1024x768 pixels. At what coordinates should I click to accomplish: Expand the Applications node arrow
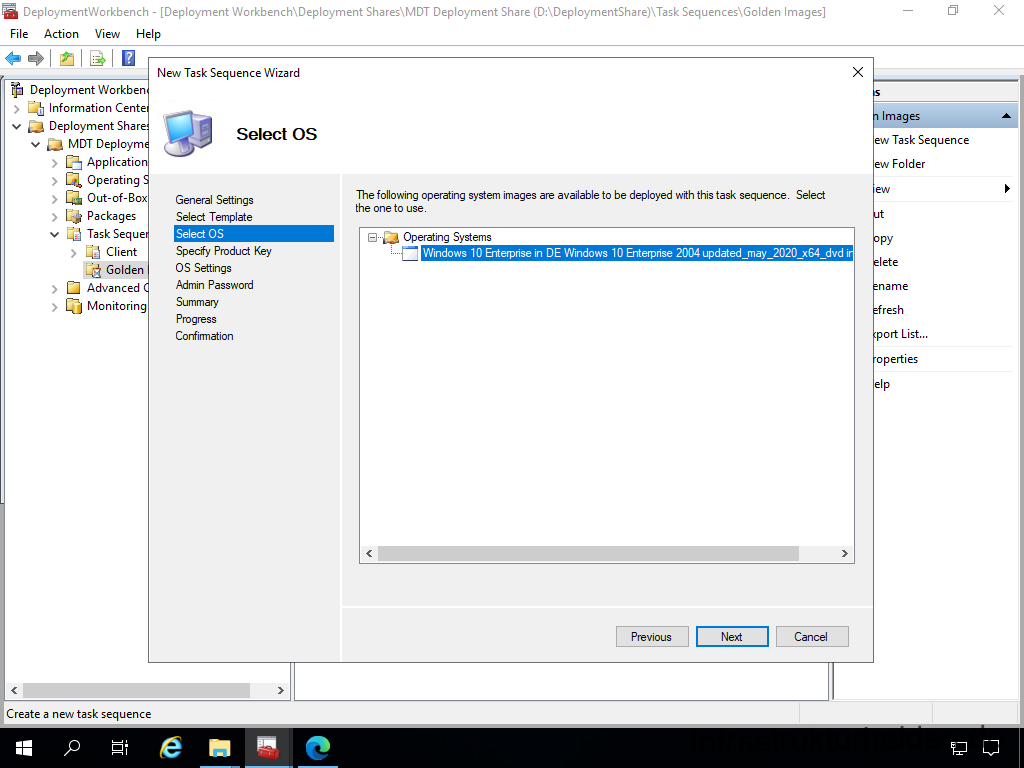pyautogui.click(x=55, y=163)
